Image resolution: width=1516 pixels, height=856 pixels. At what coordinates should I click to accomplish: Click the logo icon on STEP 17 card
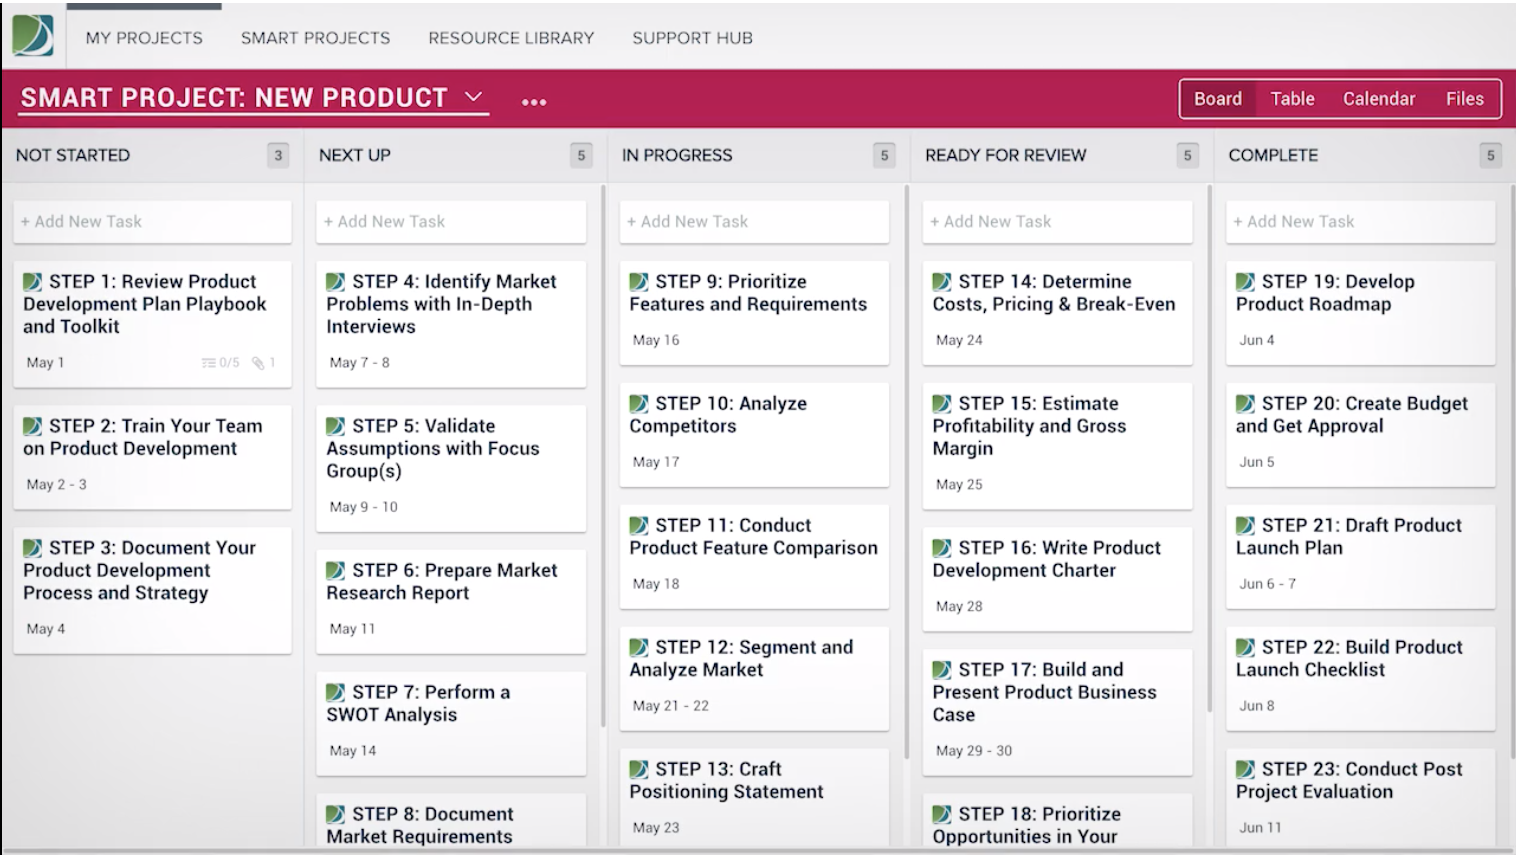click(x=942, y=670)
